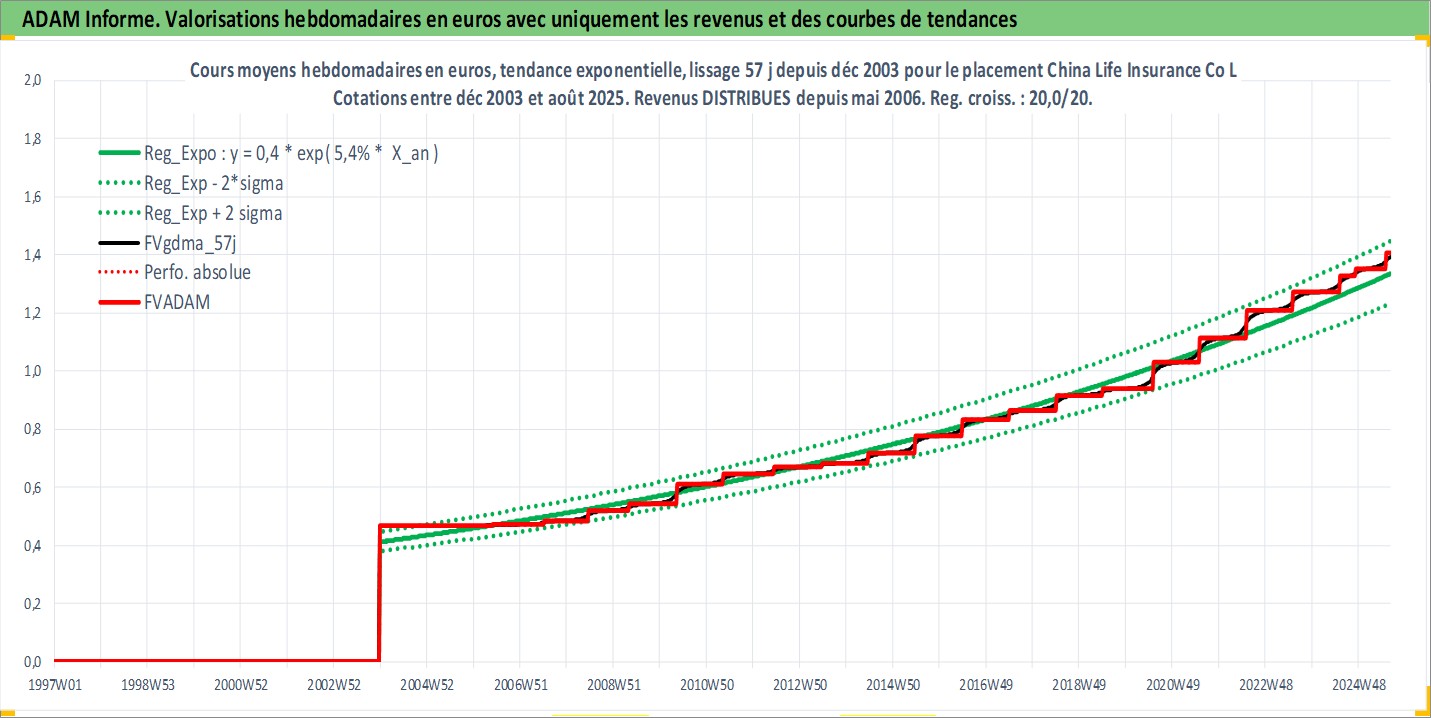This screenshot has width=1431, height=718.
Task: Click legend entry 'FVgdma_57j'
Action: click(188, 243)
